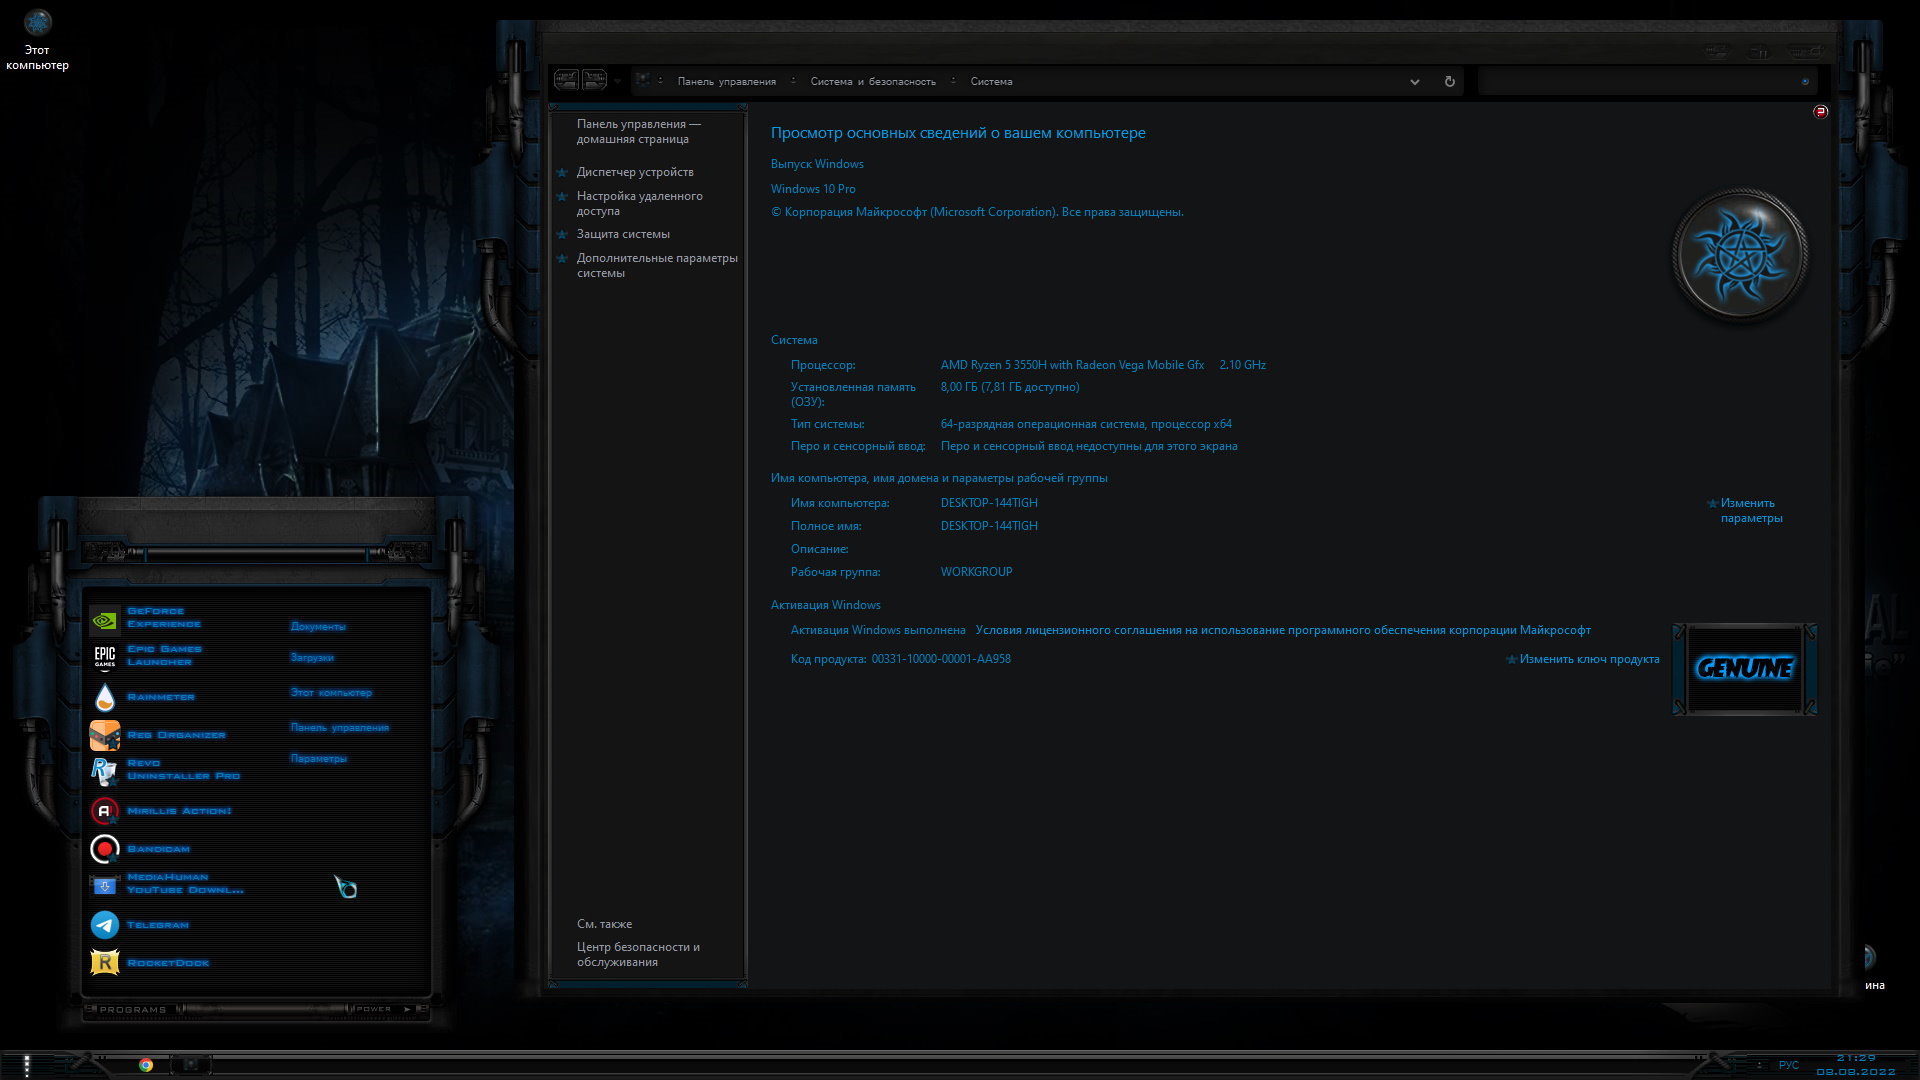Open GeForce Experience from the start menu
The image size is (1920, 1080).
166,618
